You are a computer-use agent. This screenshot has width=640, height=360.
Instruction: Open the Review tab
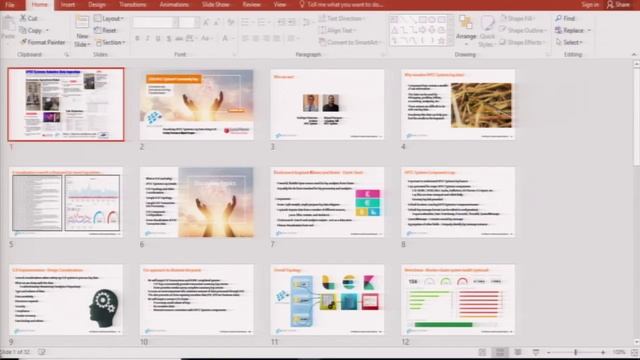click(x=251, y=4)
